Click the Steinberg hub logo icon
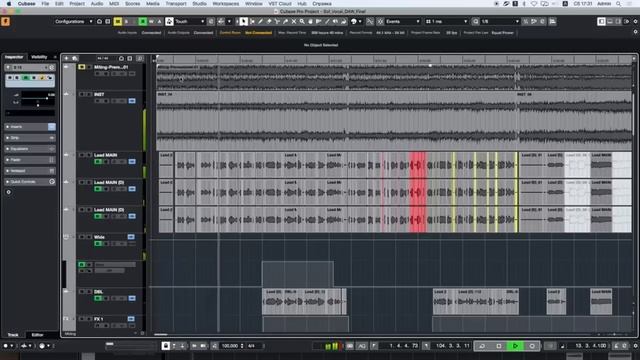Image resolution: width=640 pixels, height=360 pixels. pyautogui.click(x=6, y=22)
